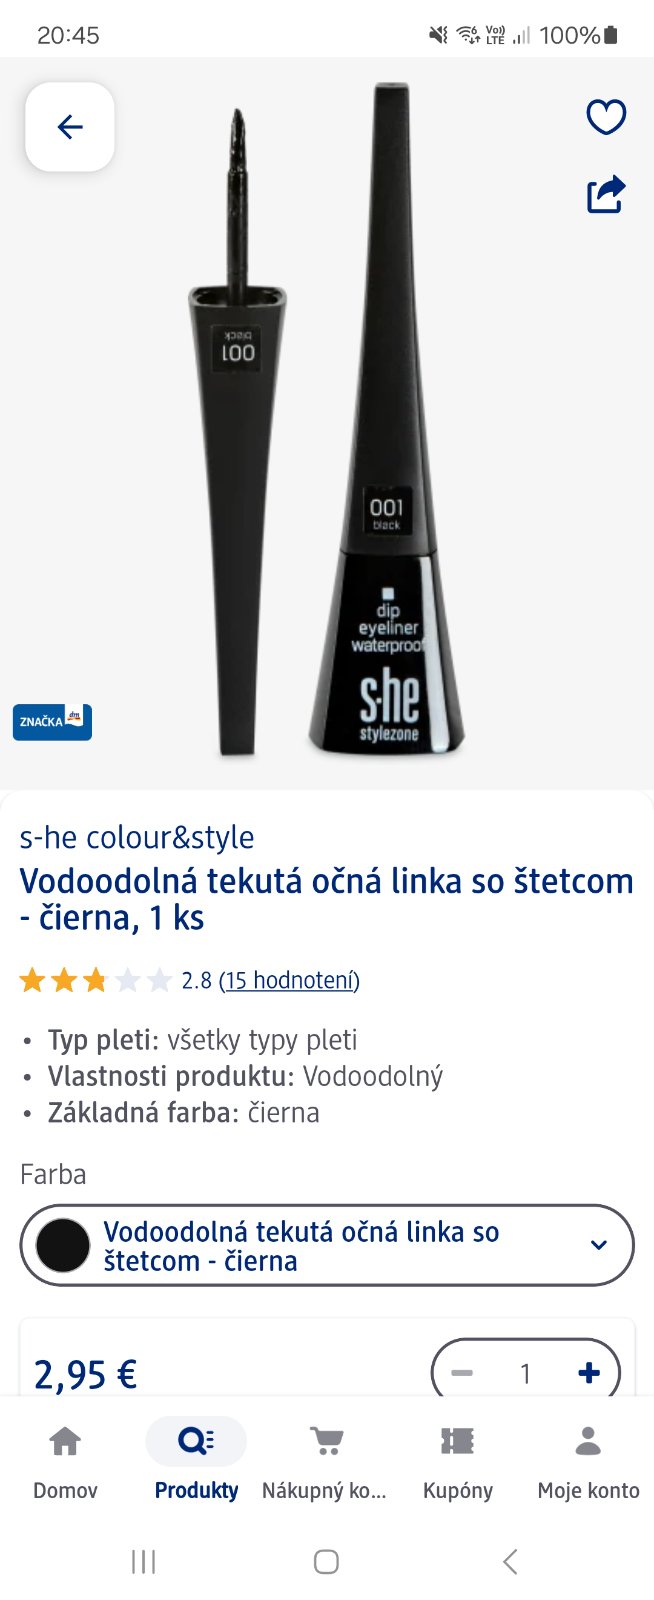
Task: Go to Domov home tab
Action: coord(65,1462)
